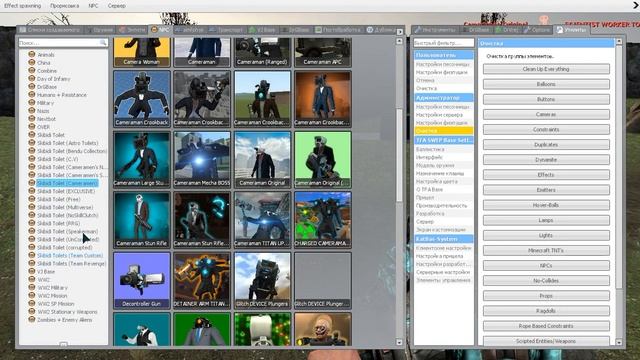Show more tabs with arrow button
640x360 pixels.
[400, 31]
